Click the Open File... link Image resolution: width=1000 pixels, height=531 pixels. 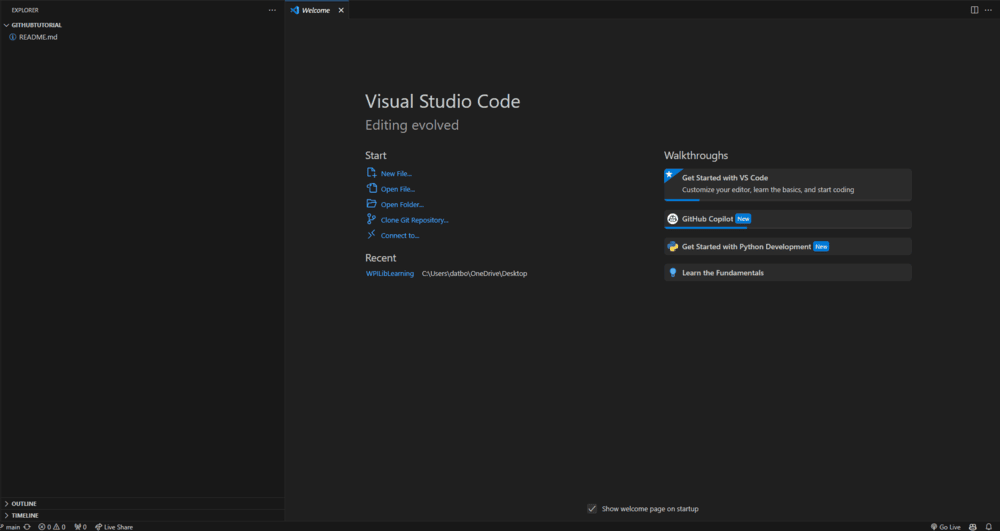(397, 189)
